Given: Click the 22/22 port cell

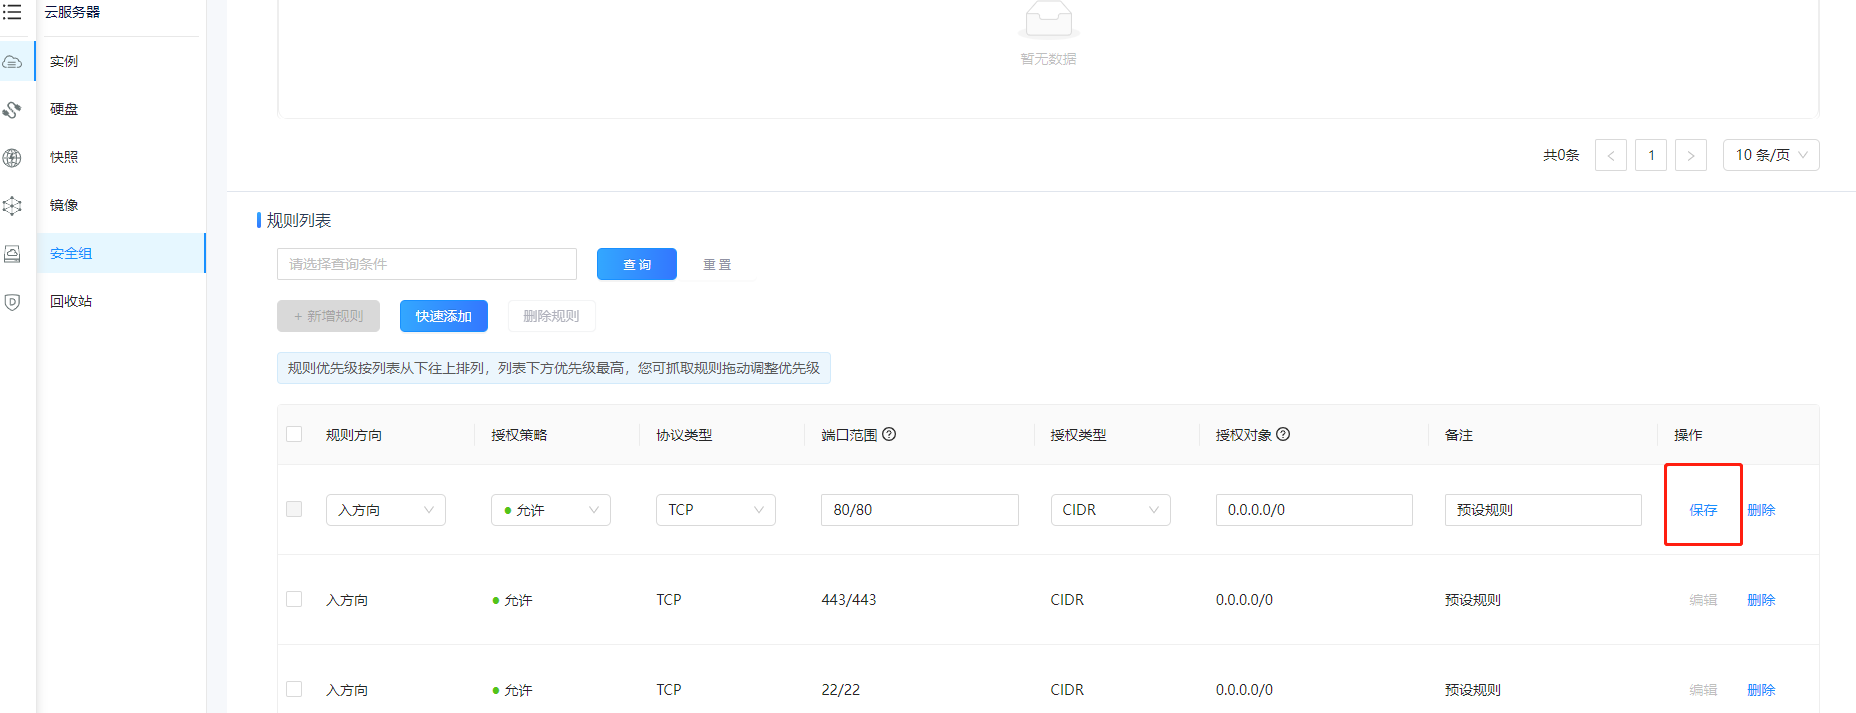Looking at the screenshot, I should click(841, 690).
